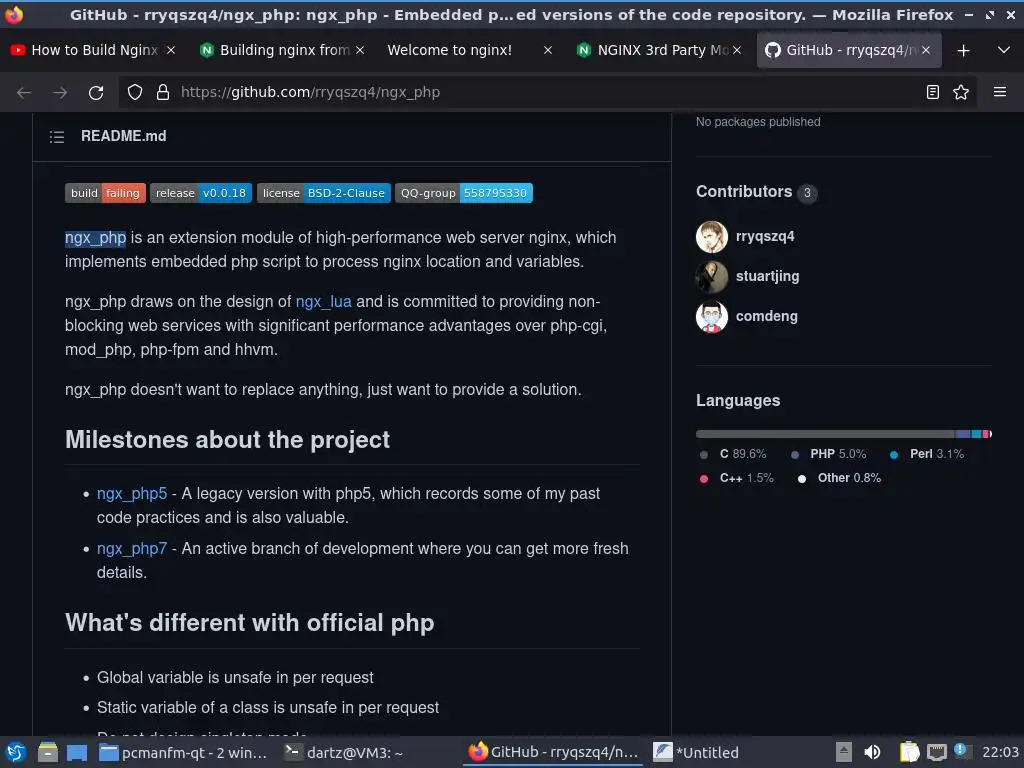Expand the list all tabs chevron
Image resolution: width=1024 pixels, height=768 pixels.
click(x=1004, y=50)
